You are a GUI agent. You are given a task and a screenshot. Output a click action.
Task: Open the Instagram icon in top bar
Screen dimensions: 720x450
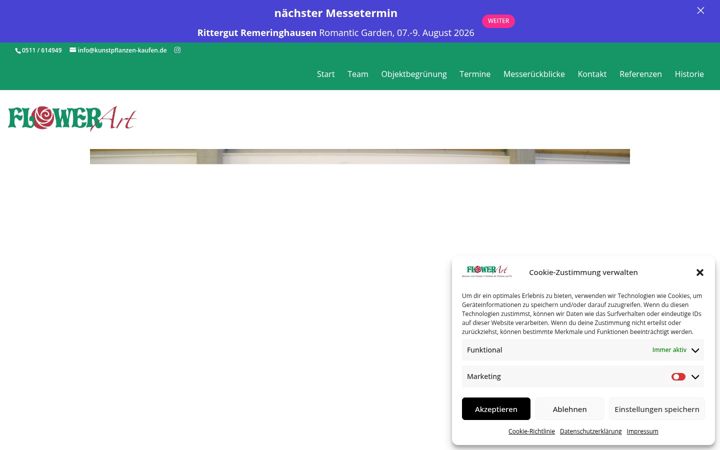click(177, 50)
